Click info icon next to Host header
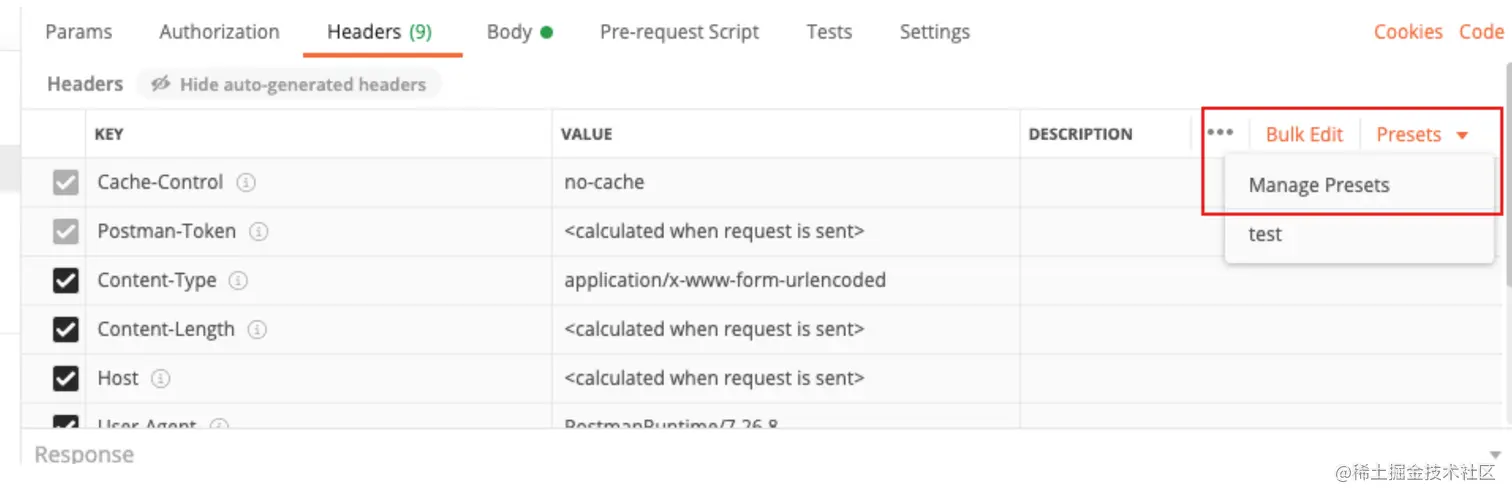The image size is (1512, 499). pos(160,379)
